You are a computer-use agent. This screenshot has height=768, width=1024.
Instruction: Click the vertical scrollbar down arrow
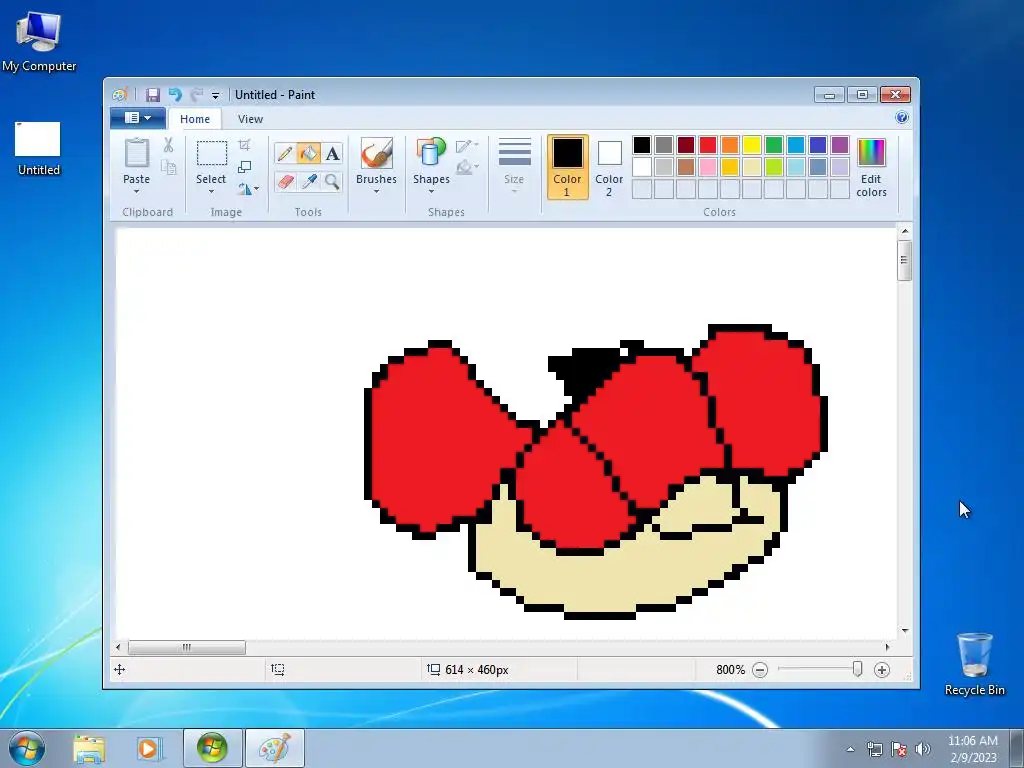click(x=904, y=630)
